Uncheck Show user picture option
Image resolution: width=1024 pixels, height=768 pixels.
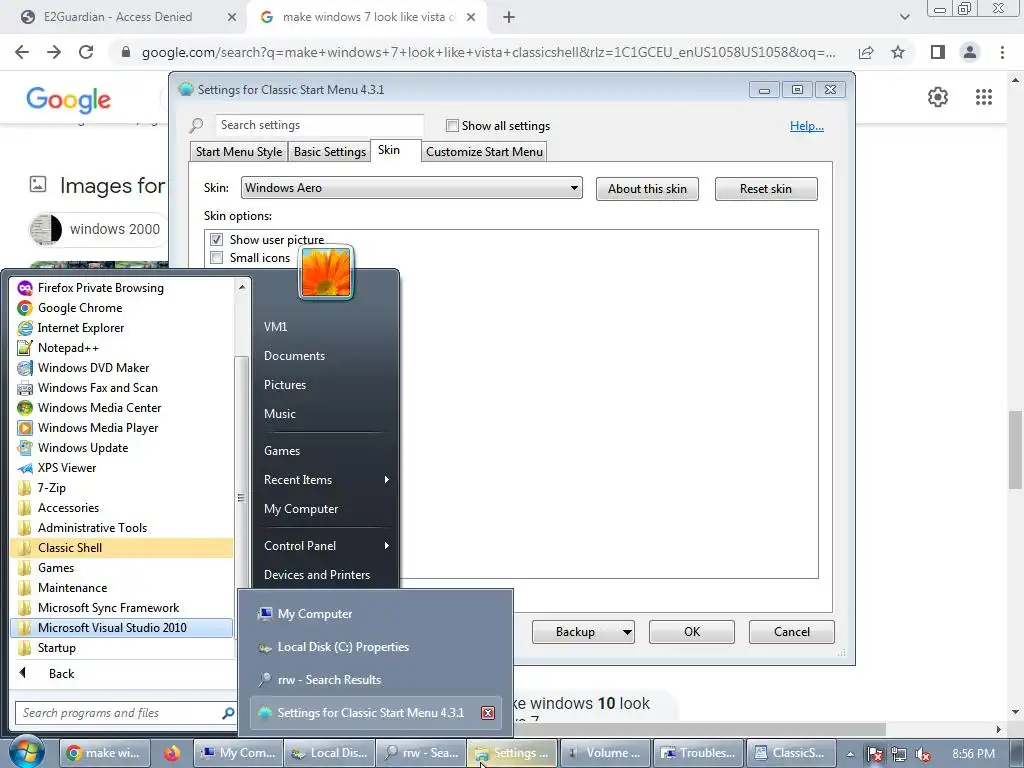click(x=217, y=240)
